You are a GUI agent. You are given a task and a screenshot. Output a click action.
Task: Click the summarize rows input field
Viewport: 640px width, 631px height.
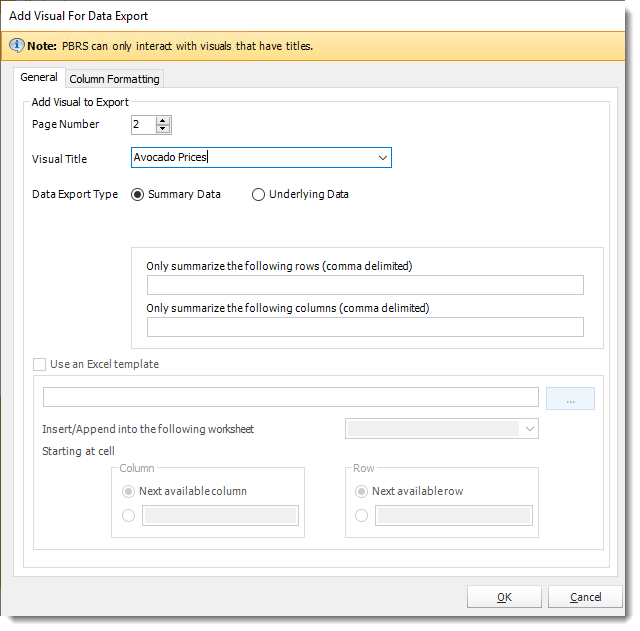click(365, 285)
